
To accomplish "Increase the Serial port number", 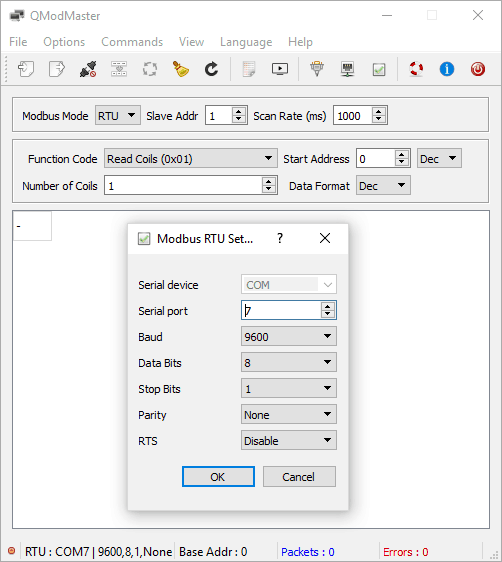I will (328, 306).
